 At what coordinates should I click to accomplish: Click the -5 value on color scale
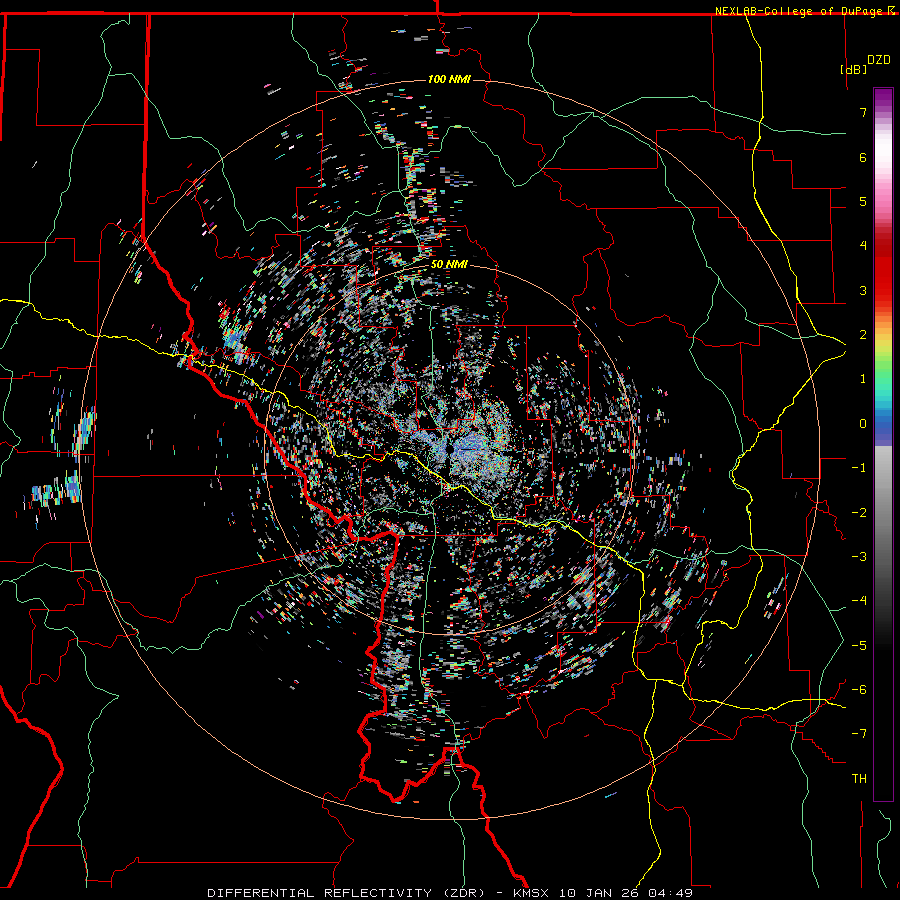[859, 646]
